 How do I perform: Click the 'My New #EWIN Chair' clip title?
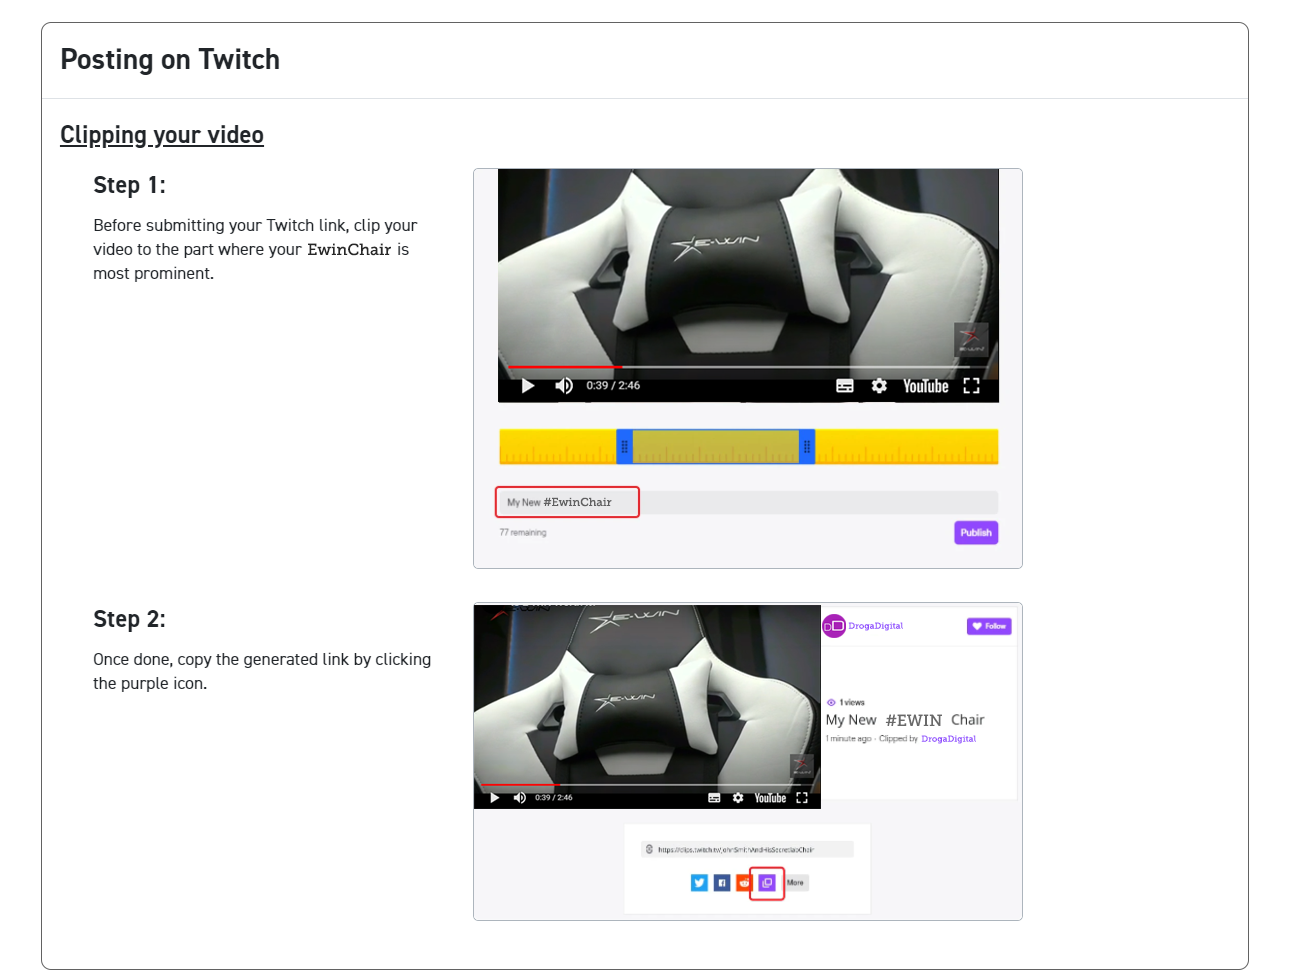coord(905,720)
